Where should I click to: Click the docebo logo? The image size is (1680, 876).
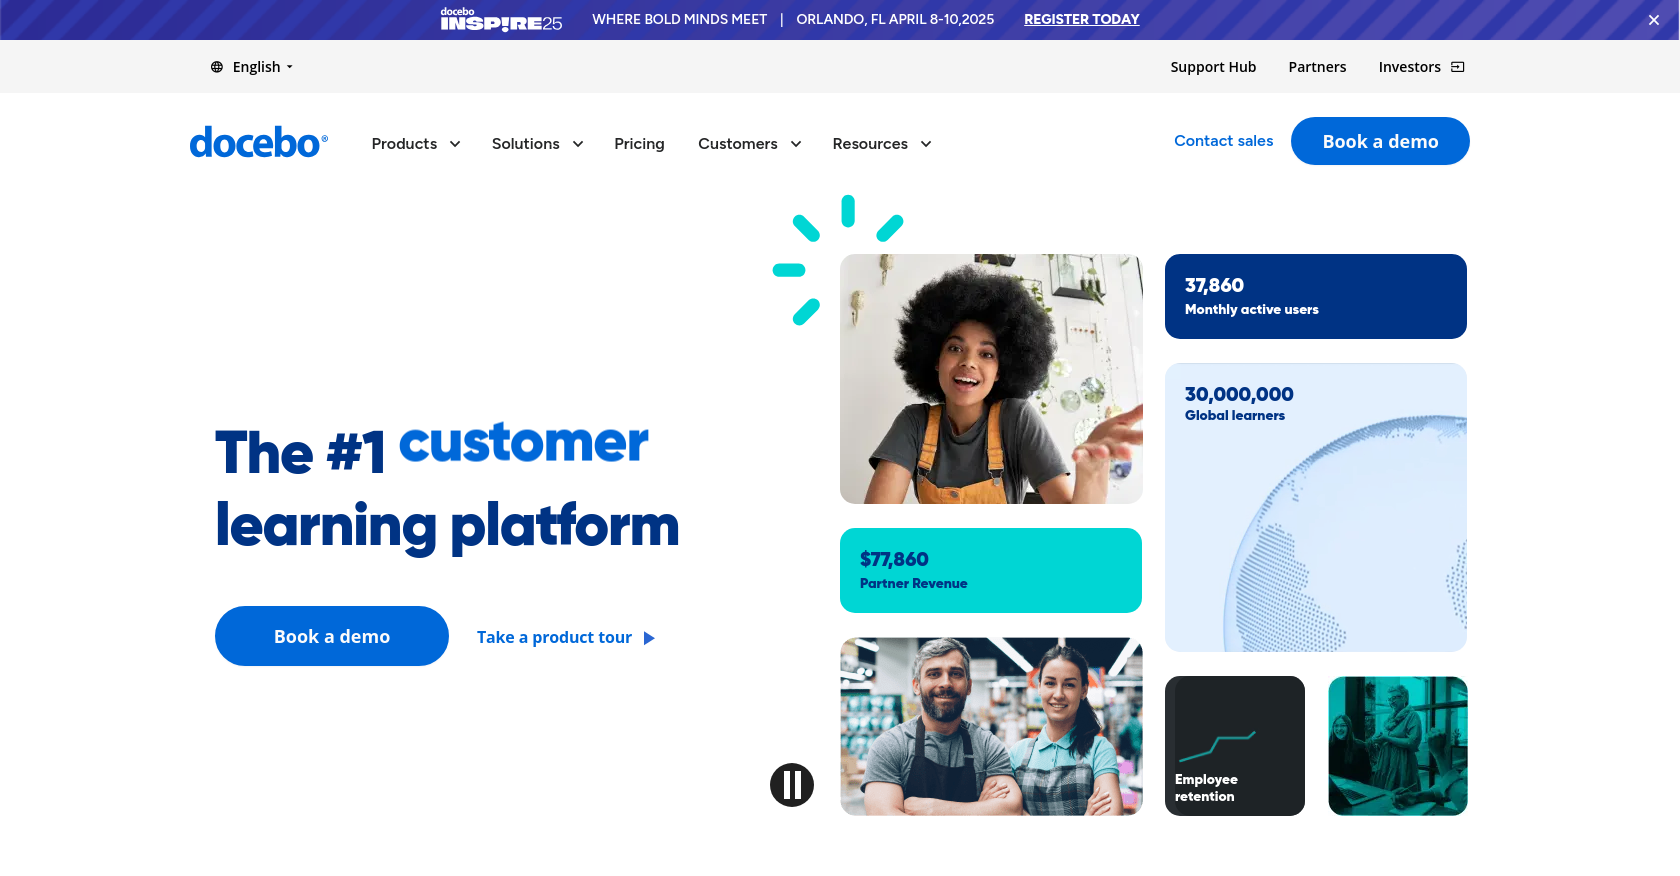point(259,143)
